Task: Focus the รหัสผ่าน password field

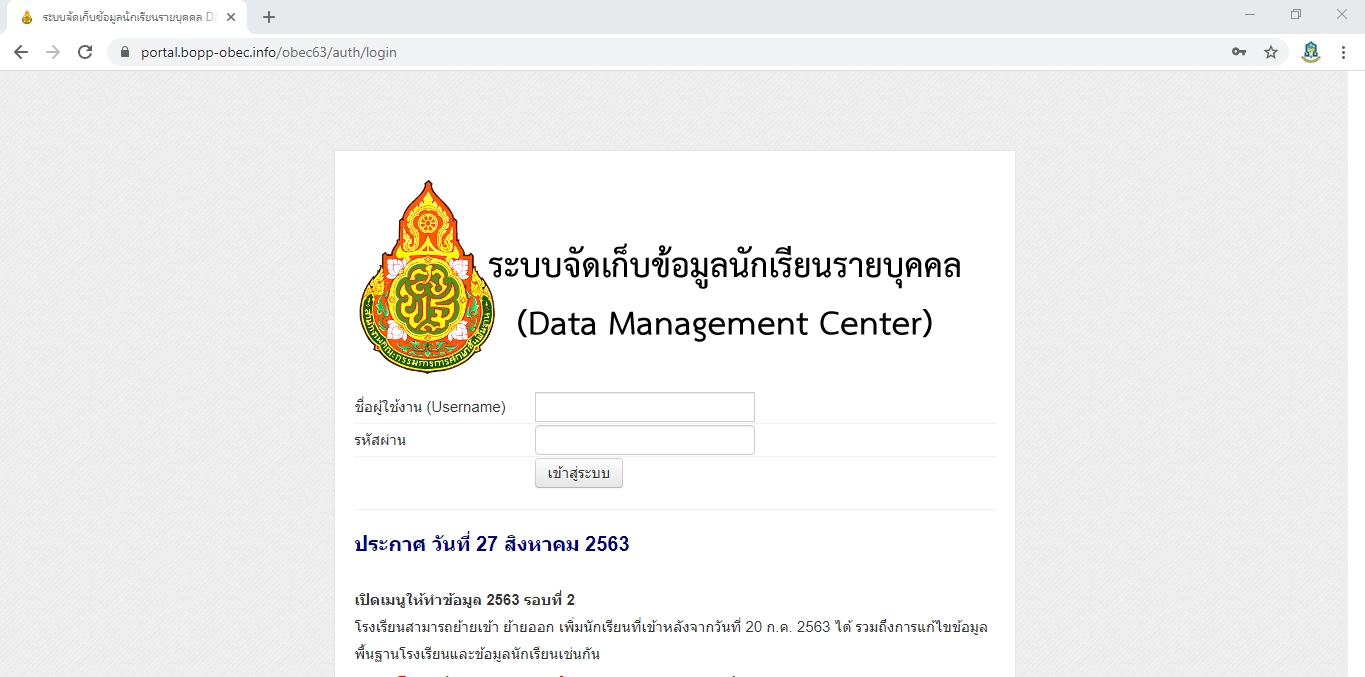Action: click(645, 440)
